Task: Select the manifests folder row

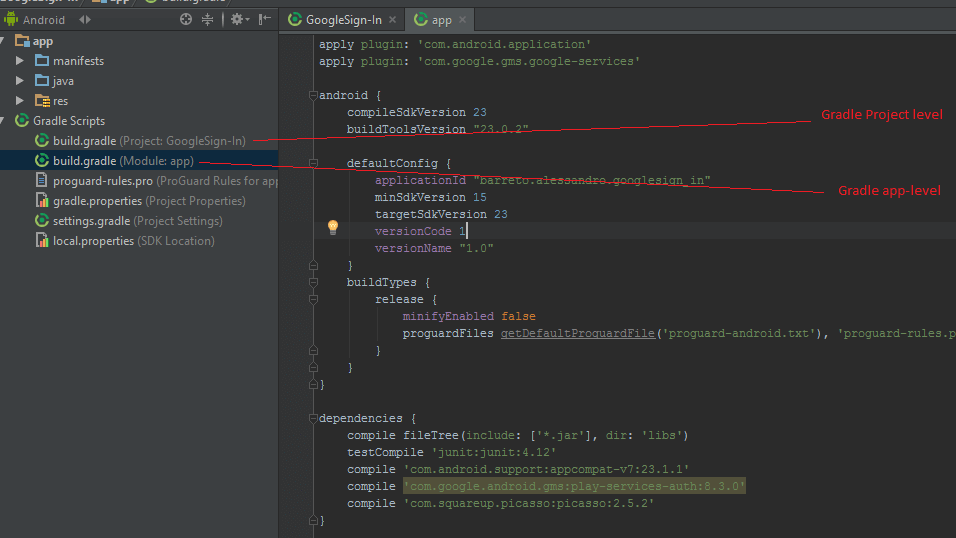Action: [139, 61]
